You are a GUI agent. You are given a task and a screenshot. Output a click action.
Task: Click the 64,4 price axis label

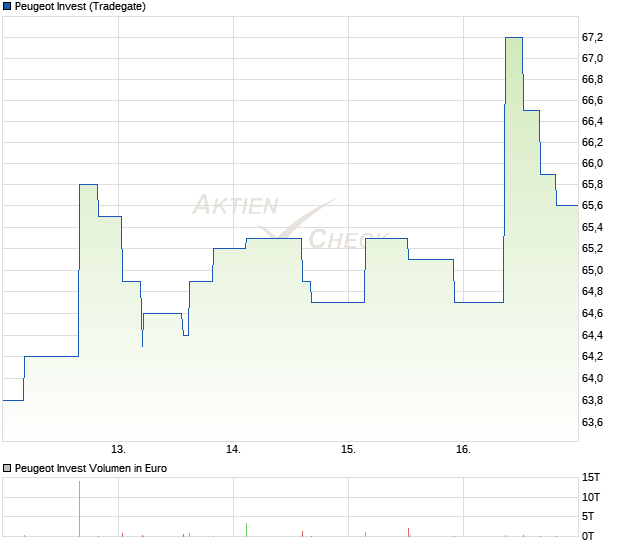pyautogui.click(x=592, y=335)
